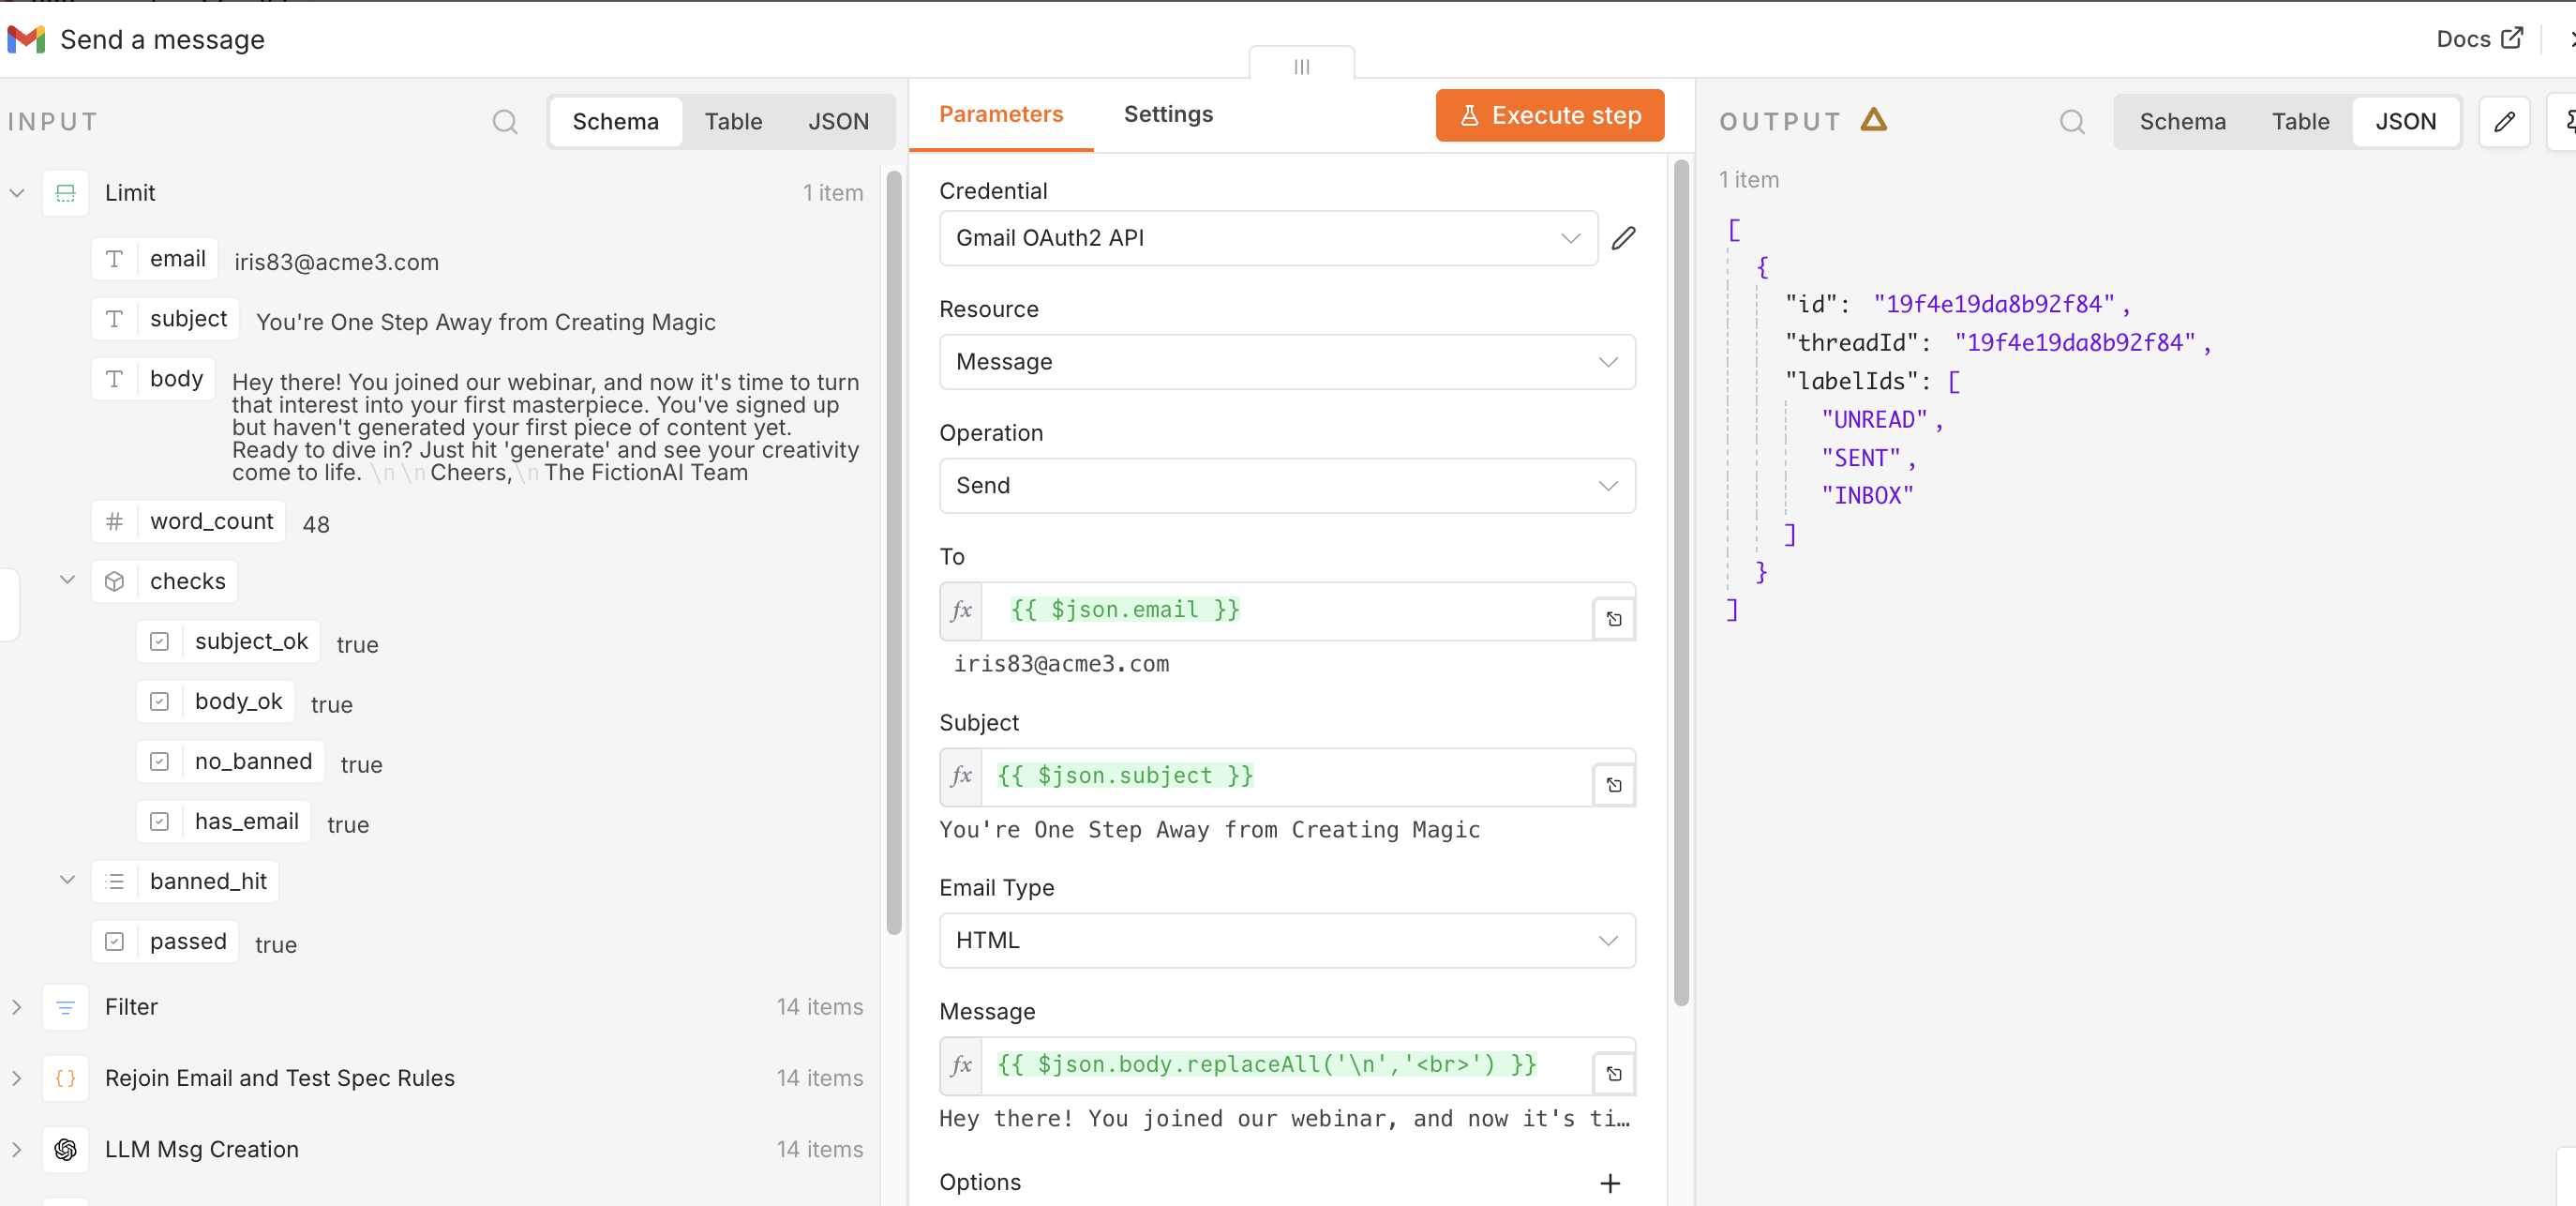The height and width of the screenshot is (1206, 2576).
Task: Add an option with the plus icon
Action: click(x=1610, y=1183)
